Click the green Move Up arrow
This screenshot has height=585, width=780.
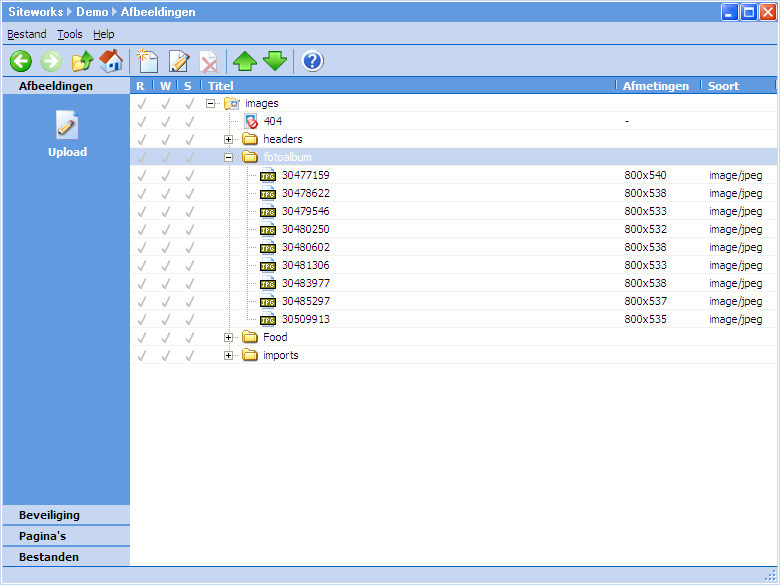coord(245,61)
